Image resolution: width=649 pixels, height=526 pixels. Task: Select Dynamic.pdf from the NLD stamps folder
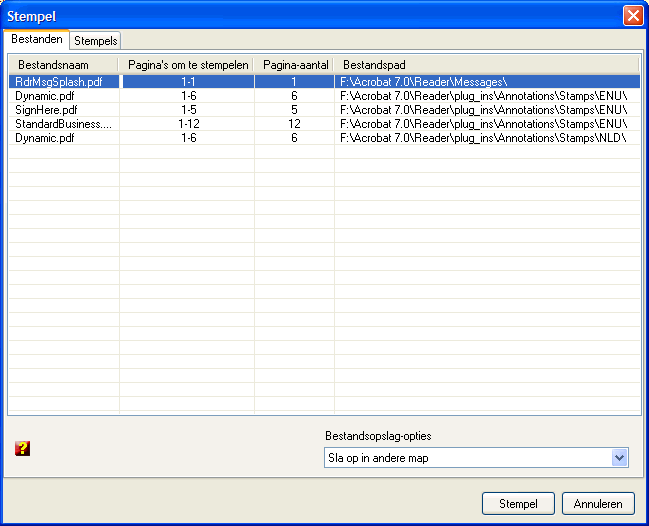coord(44,138)
